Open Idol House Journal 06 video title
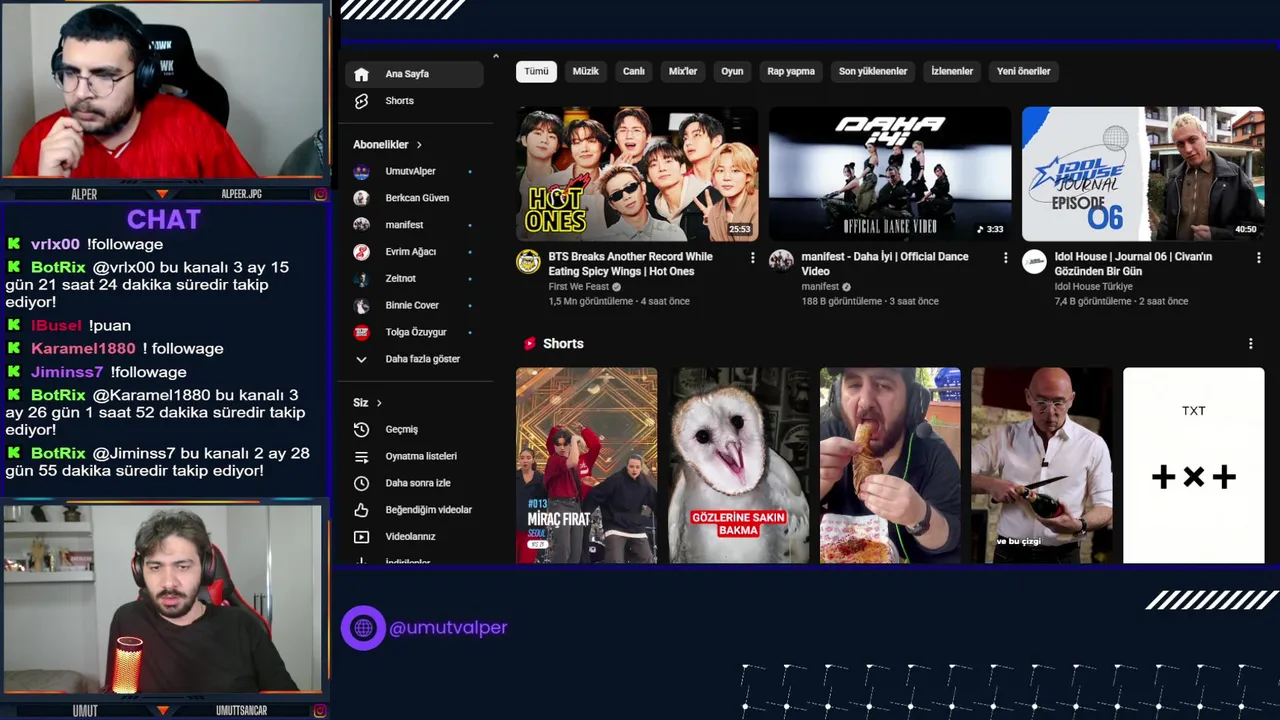The height and width of the screenshot is (720, 1280). 1133,264
